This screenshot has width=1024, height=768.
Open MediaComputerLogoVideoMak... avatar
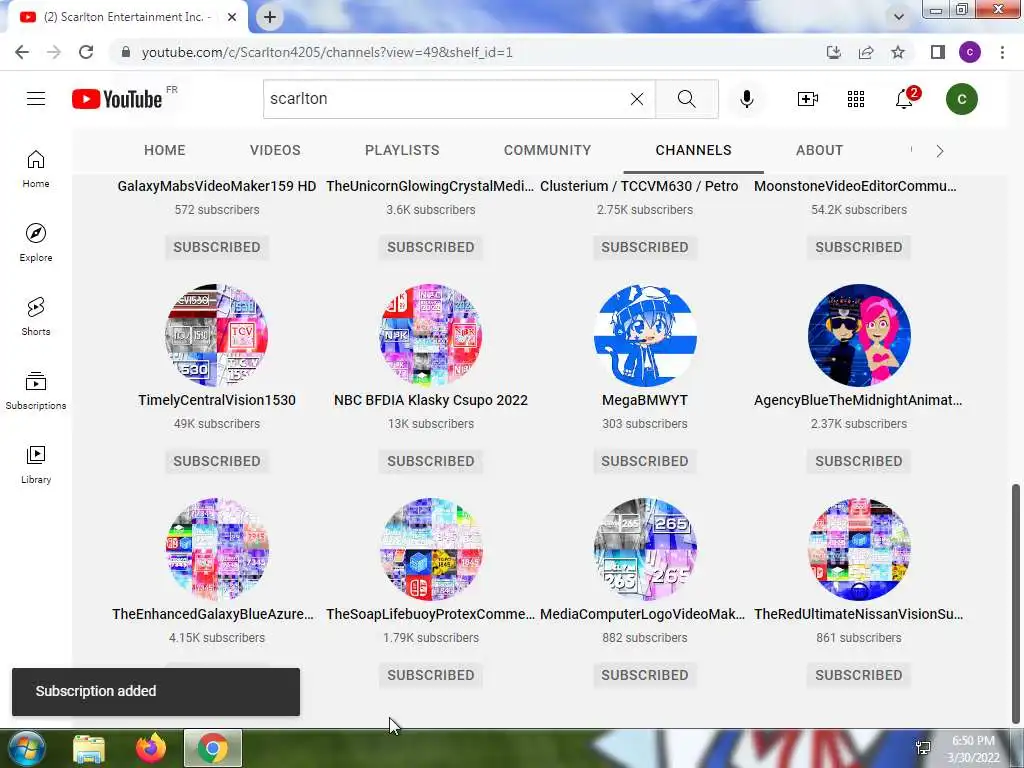tap(645, 549)
